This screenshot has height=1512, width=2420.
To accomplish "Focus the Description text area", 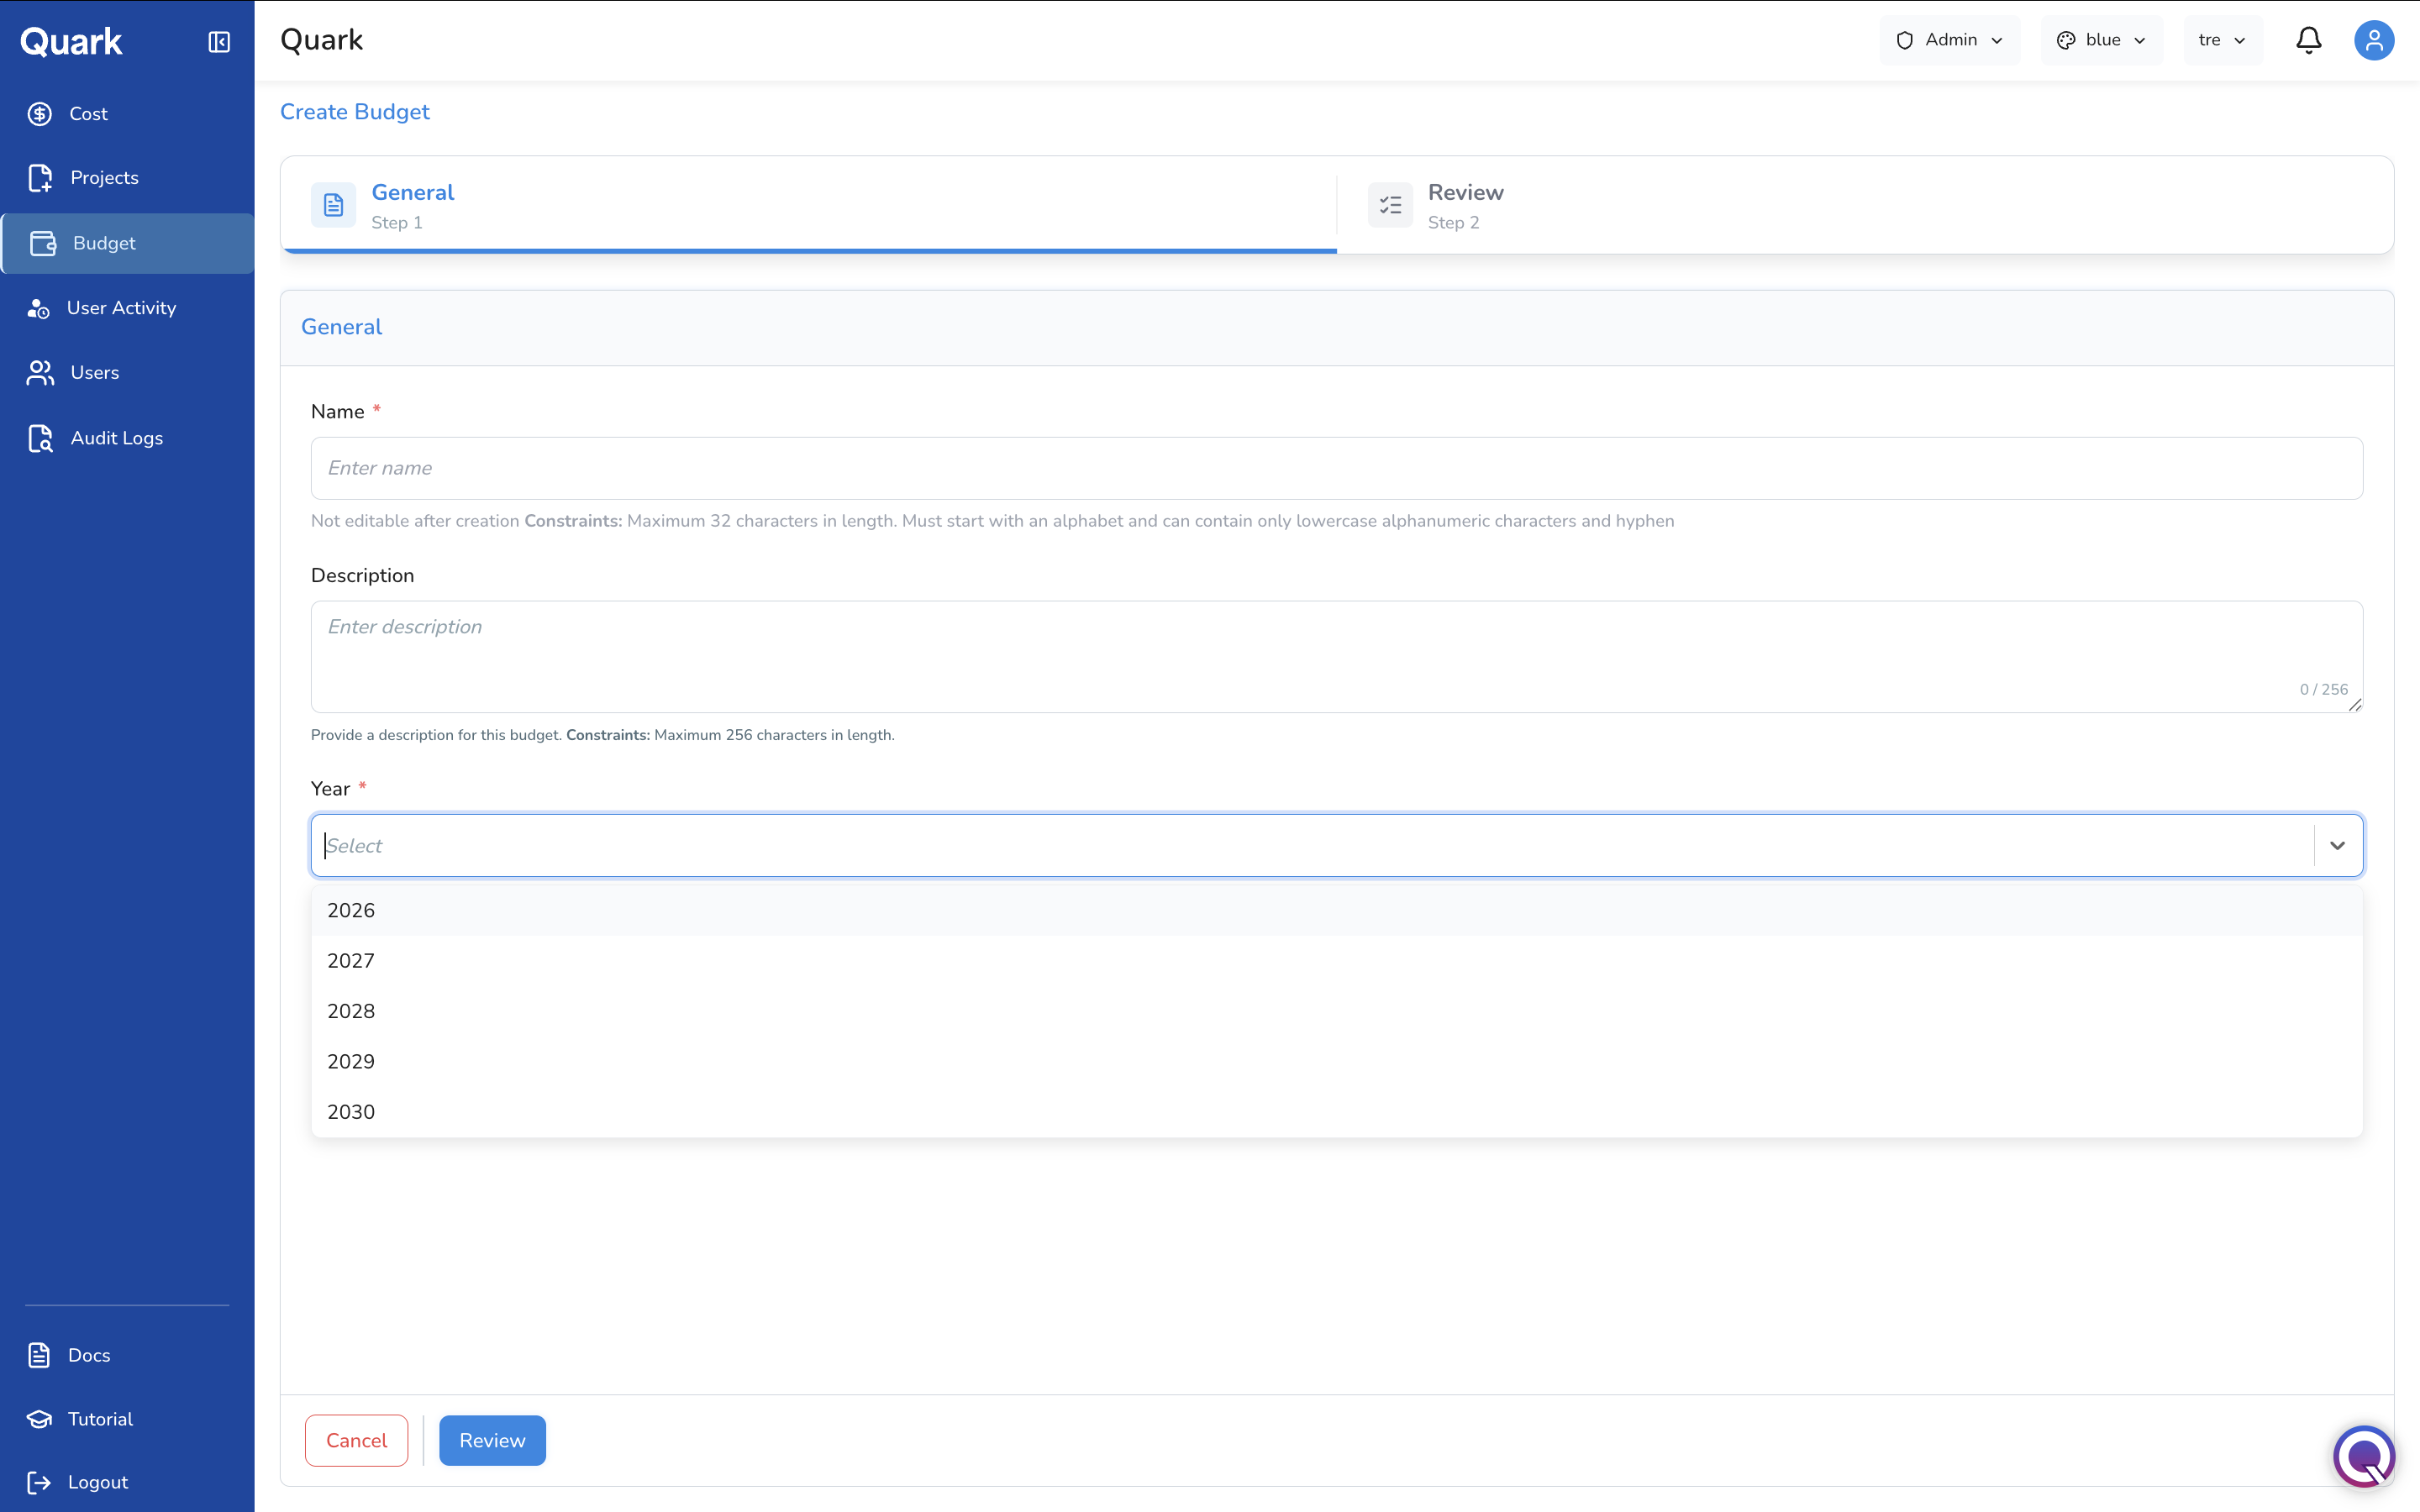I will click(1336, 657).
